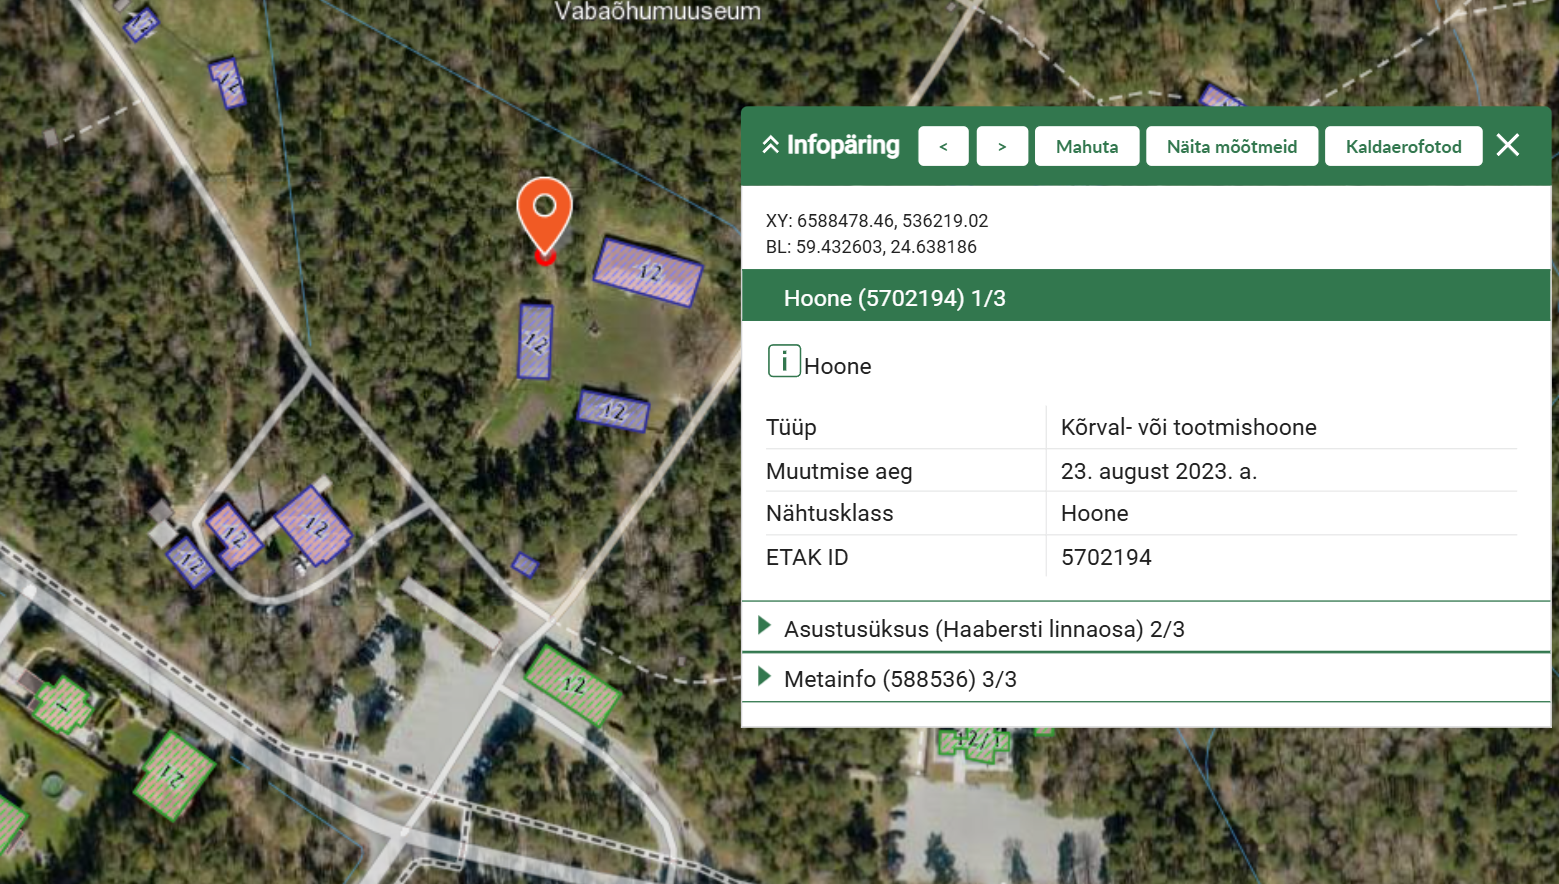Click the XY coordinates text line
The width and height of the screenshot is (1559, 884).
(x=876, y=221)
